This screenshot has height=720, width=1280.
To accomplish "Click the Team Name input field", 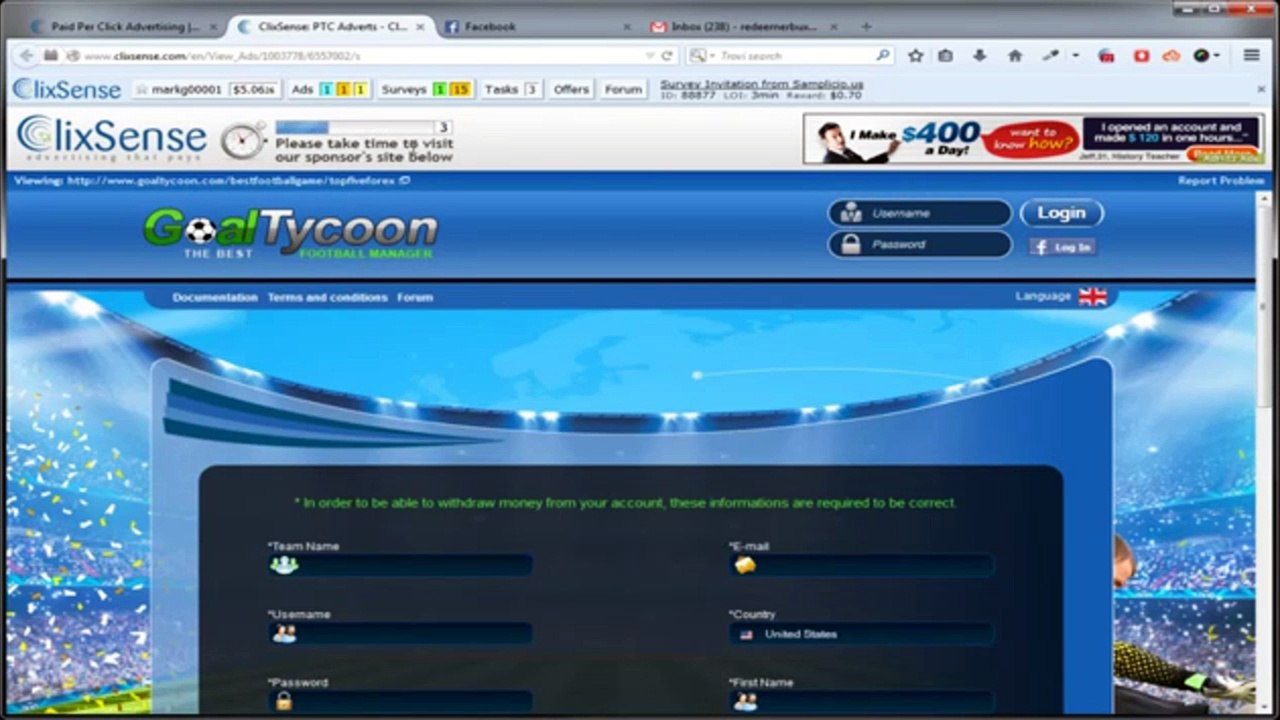I will pyautogui.click(x=400, y=566).
